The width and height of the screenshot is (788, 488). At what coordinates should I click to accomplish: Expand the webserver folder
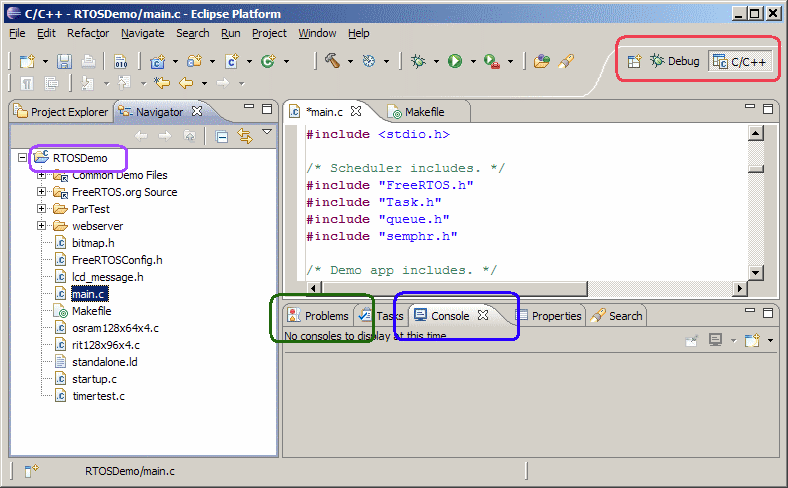pos(42,226)
